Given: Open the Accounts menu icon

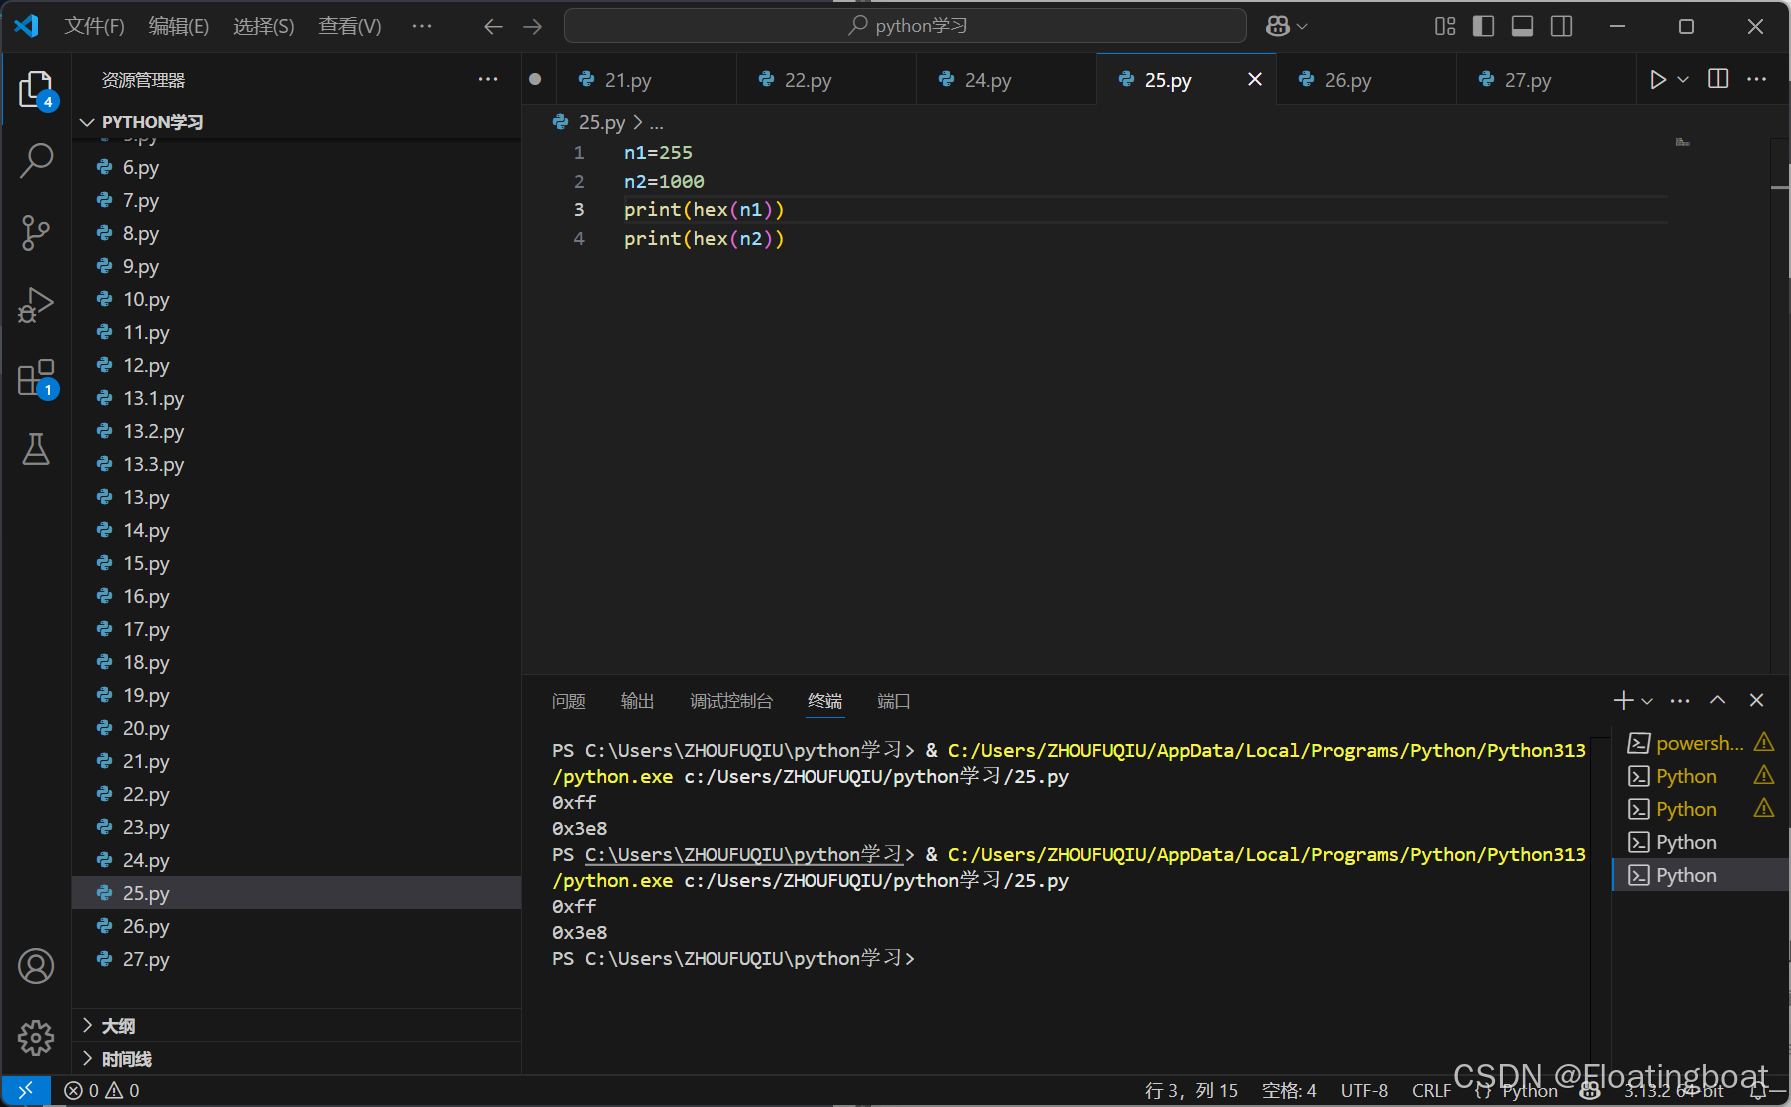Looking at the screenshot, I should [36, 966].
